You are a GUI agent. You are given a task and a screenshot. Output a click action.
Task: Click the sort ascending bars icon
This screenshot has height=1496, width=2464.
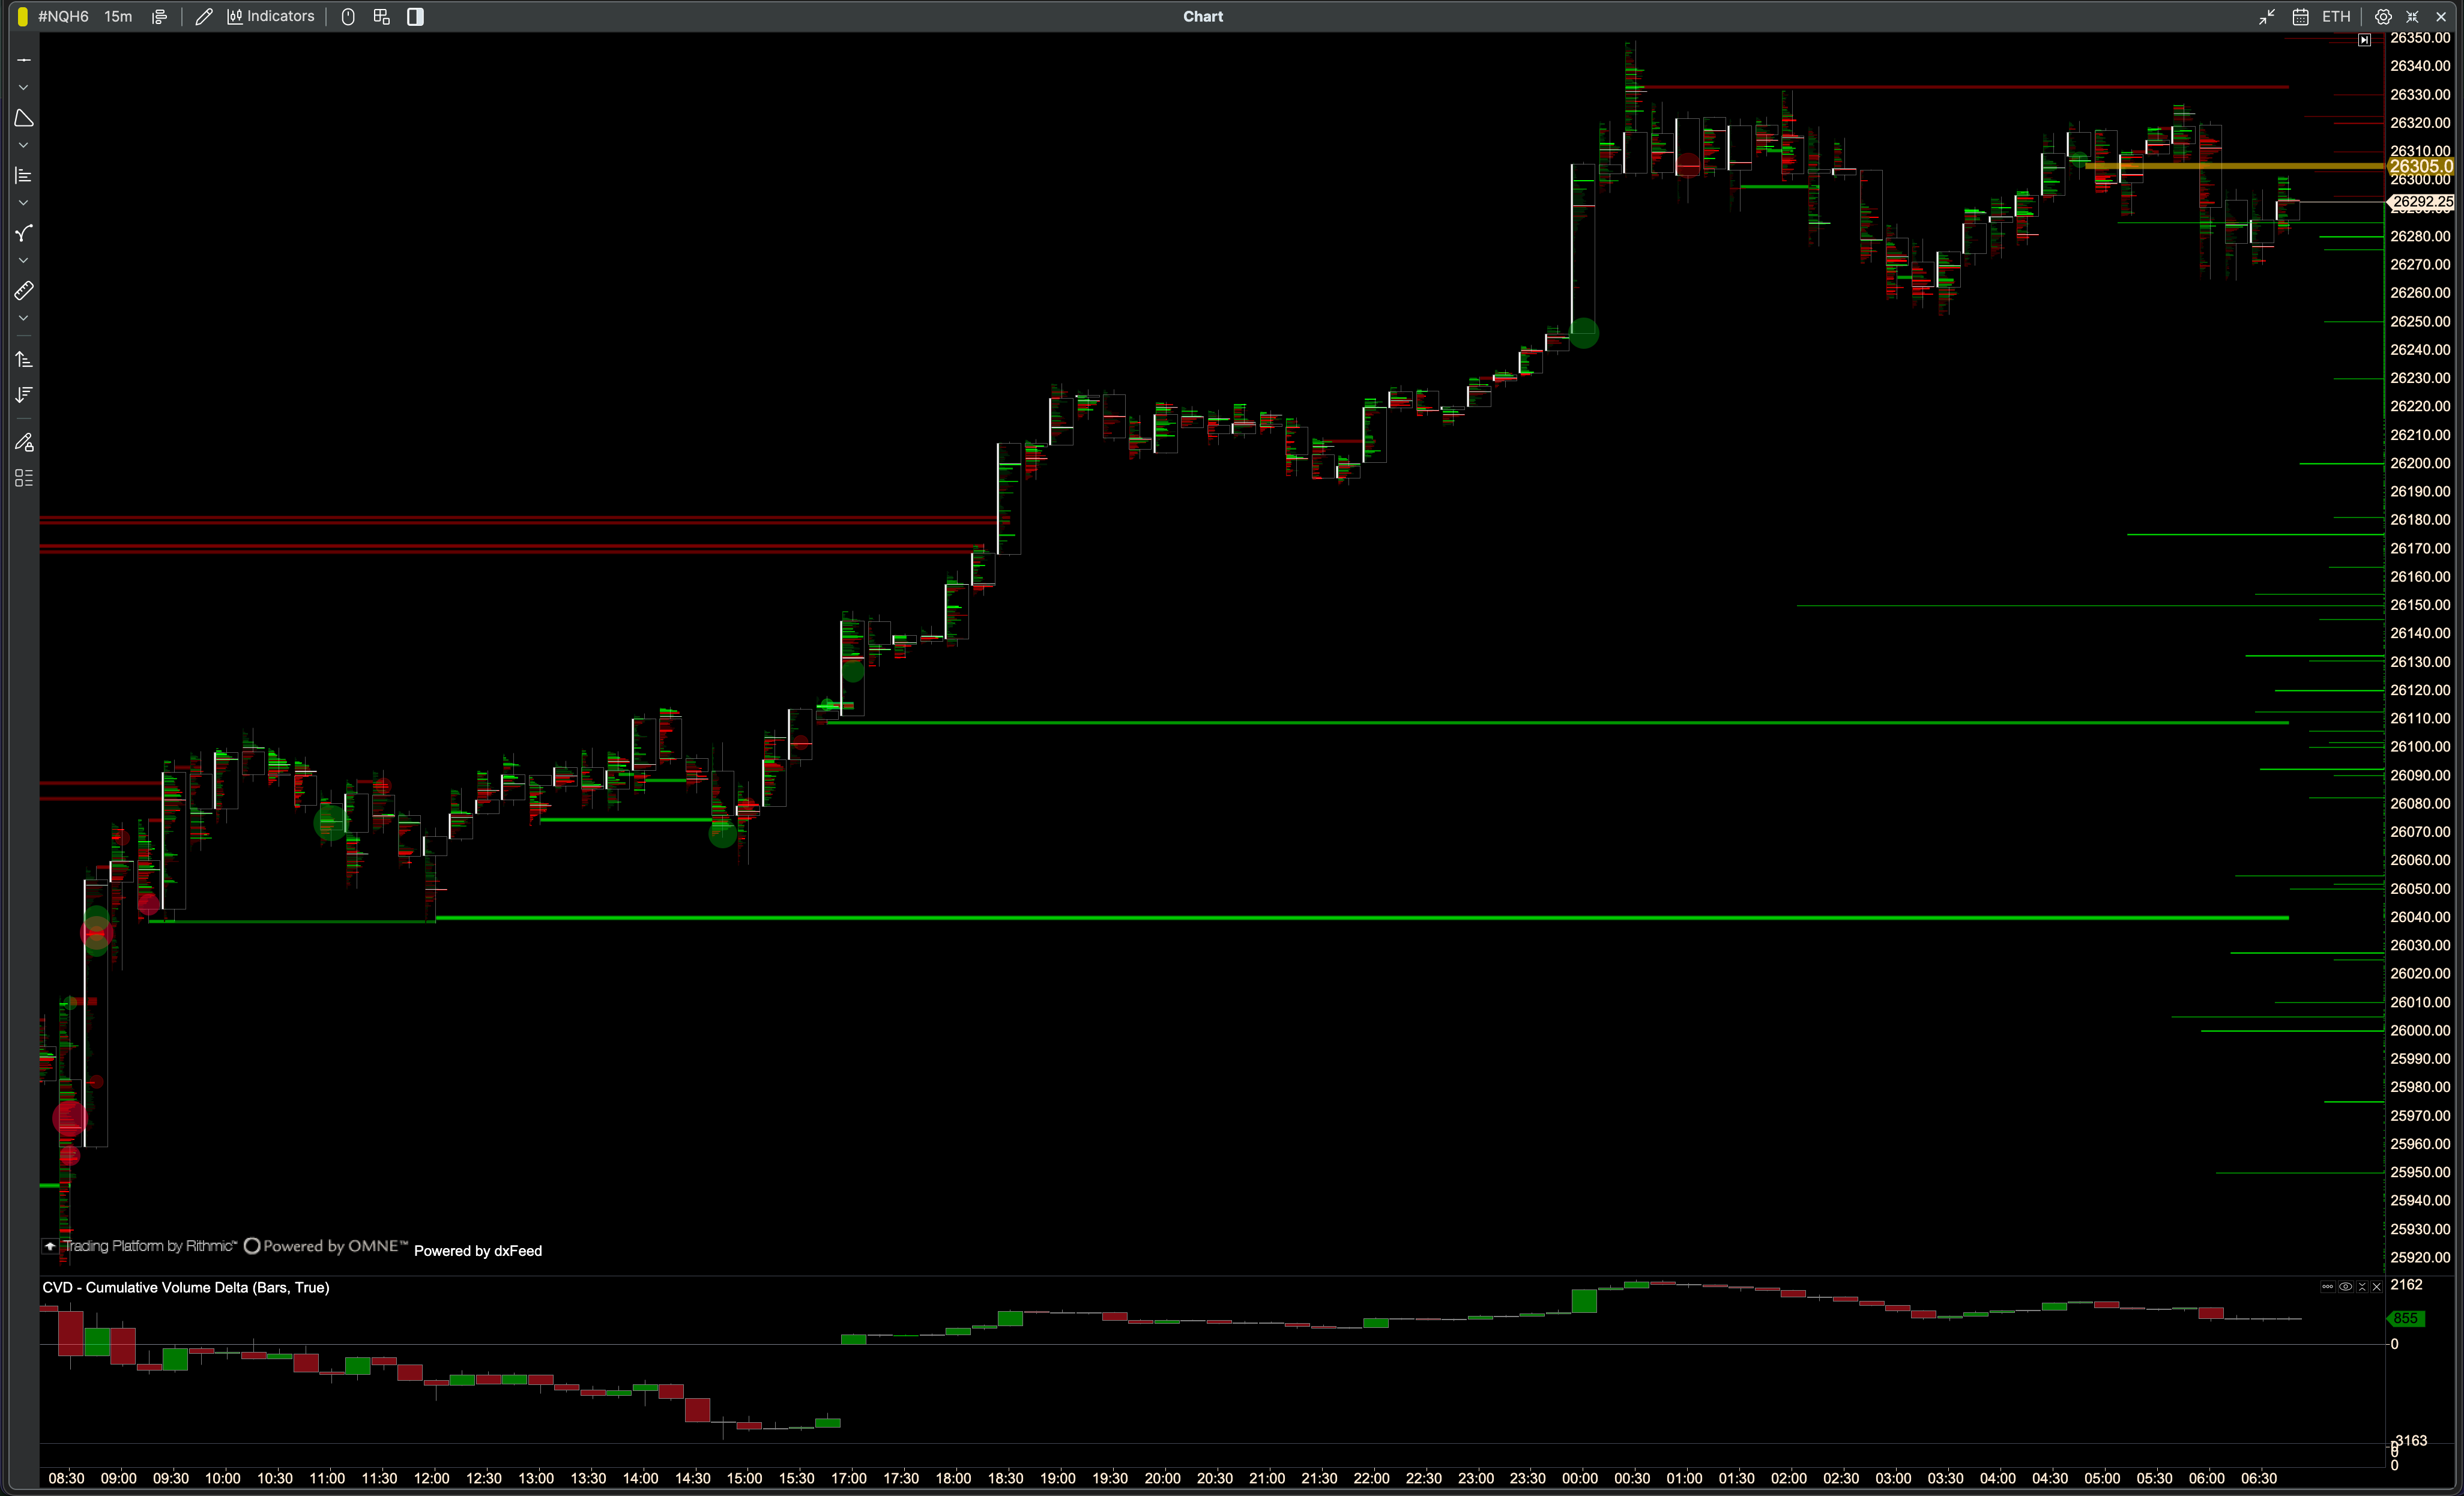pos(24,359)
